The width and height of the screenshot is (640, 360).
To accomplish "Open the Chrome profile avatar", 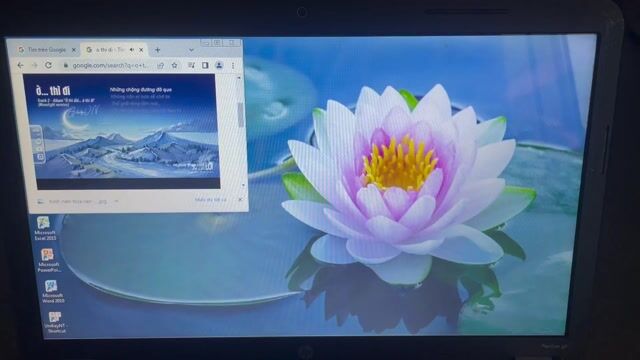I will pyautogui.click(x=219, y=65).
